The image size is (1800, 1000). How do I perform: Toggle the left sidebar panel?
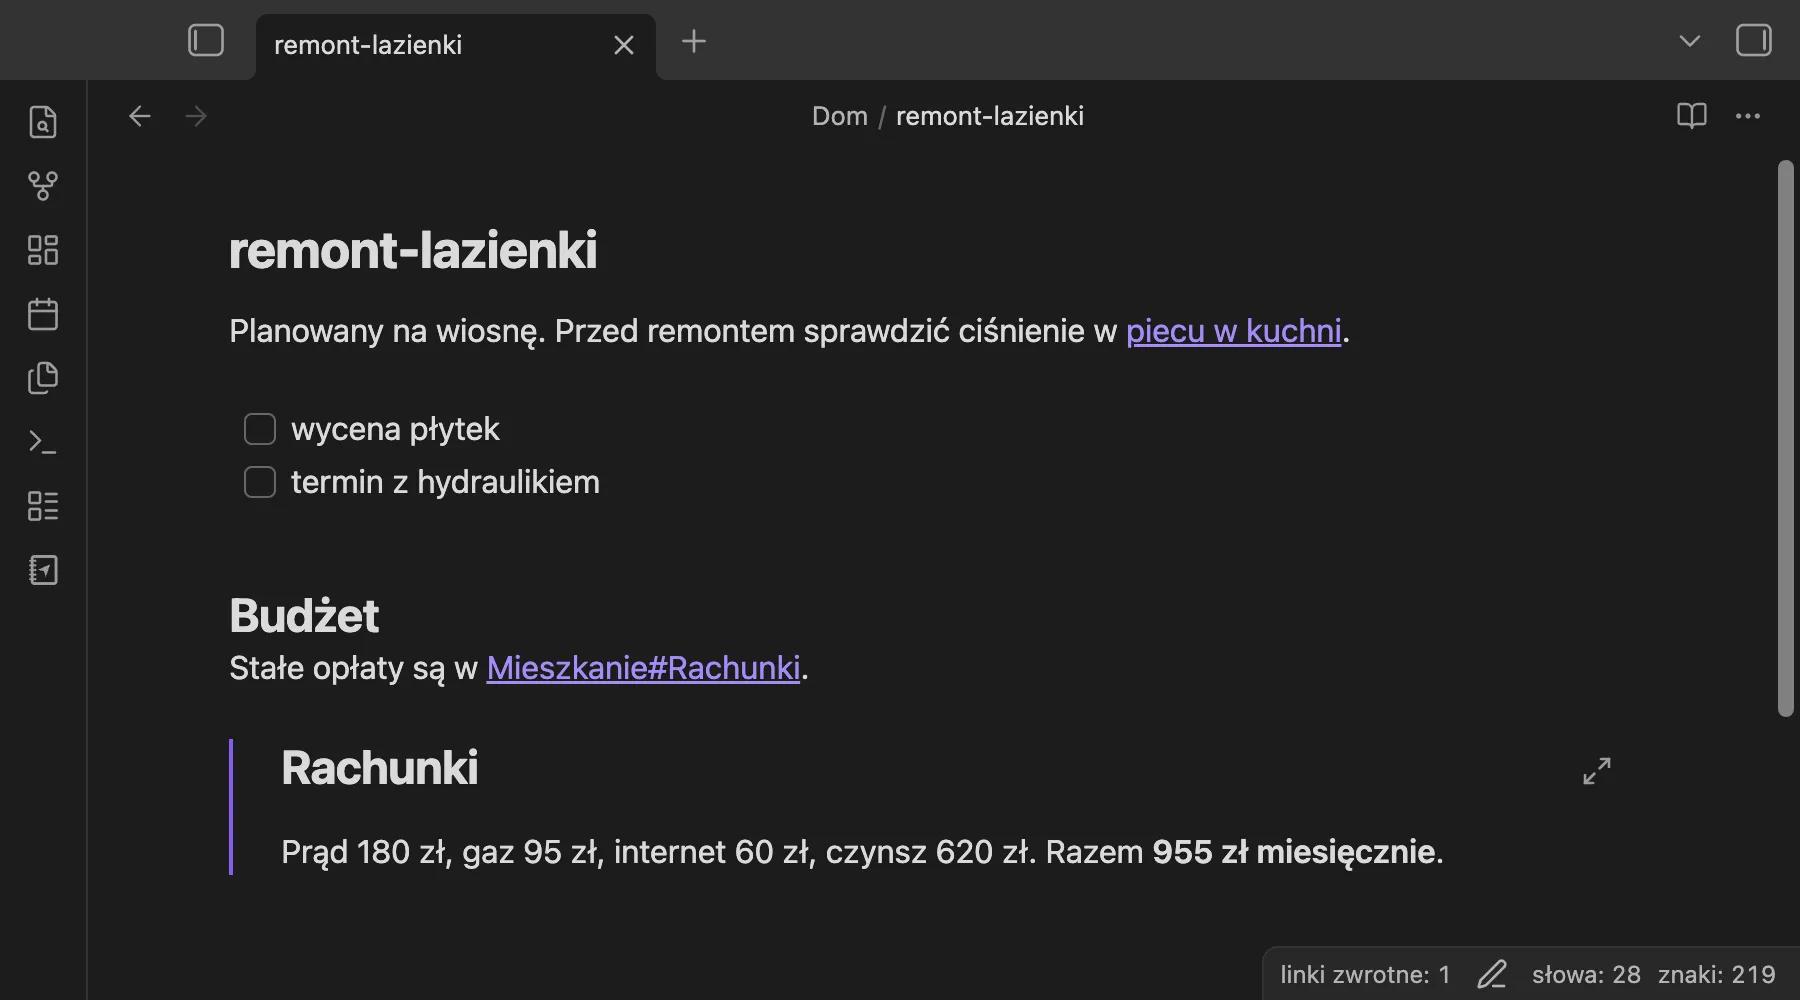(206, 41)
